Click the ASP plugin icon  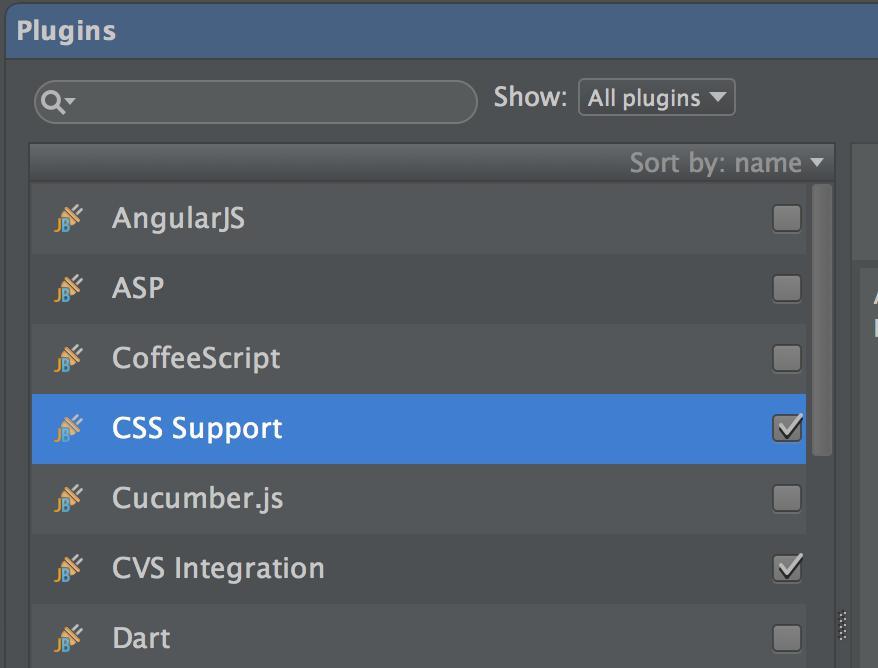point(68,289)
